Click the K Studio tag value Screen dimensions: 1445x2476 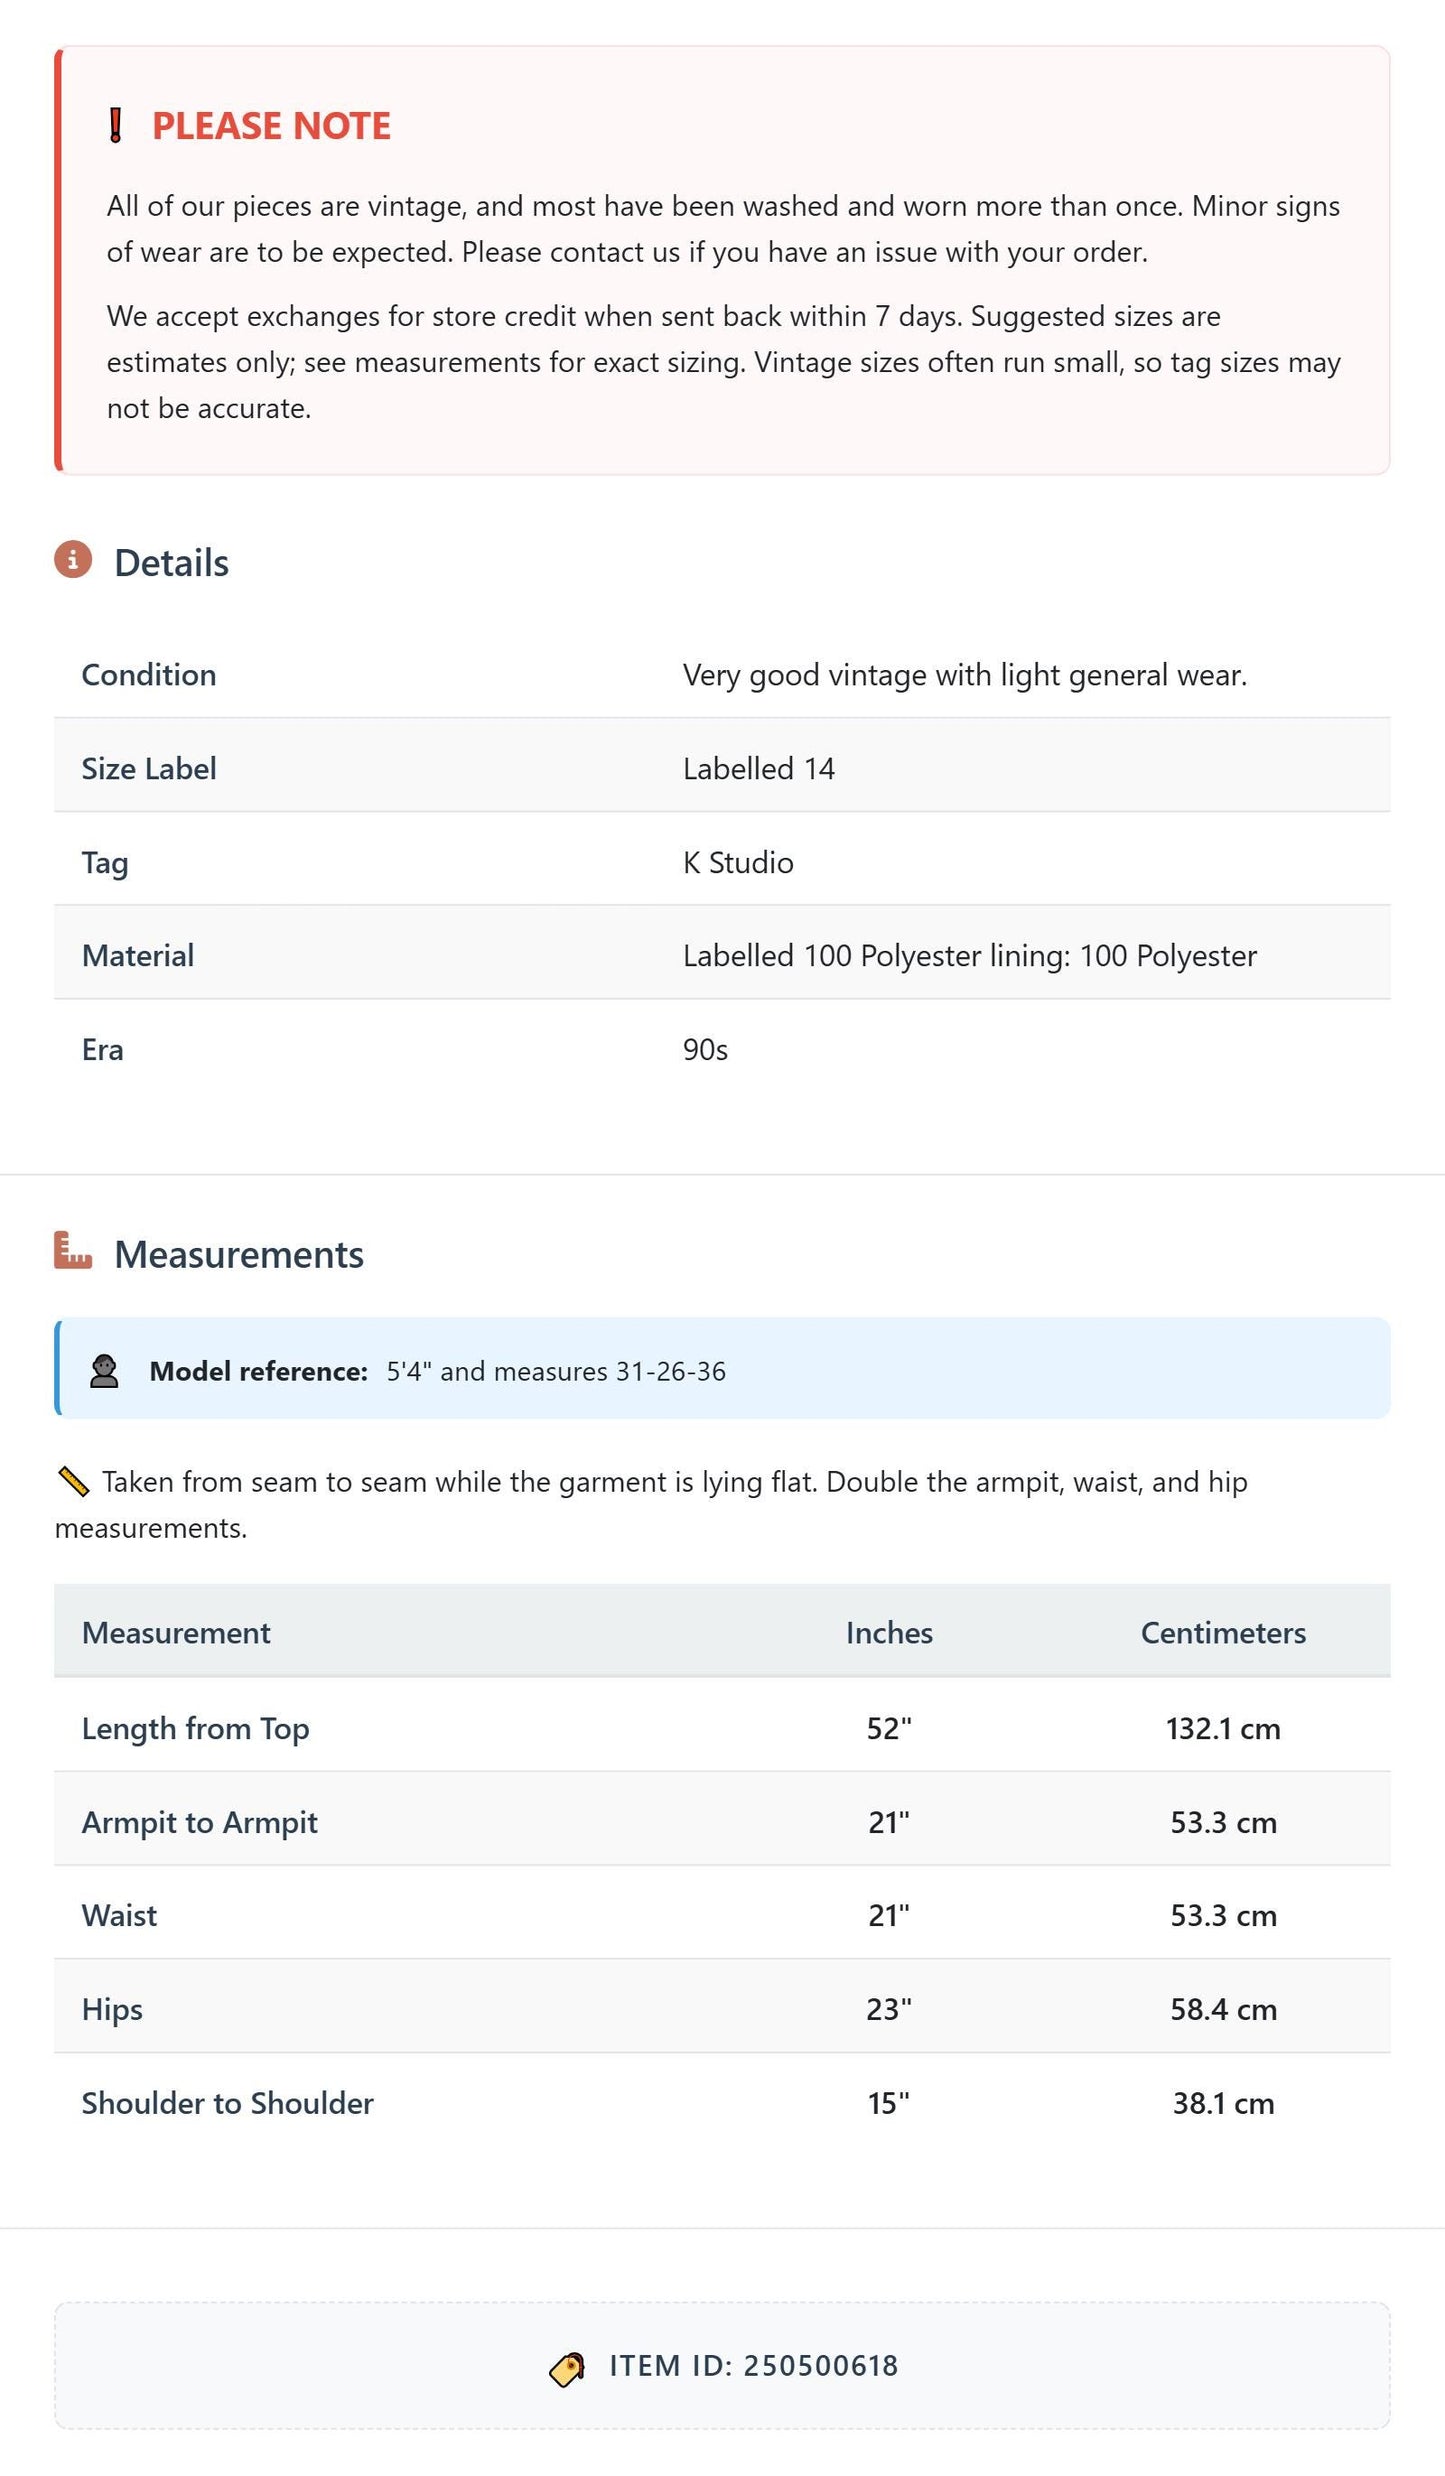(738, 863)
